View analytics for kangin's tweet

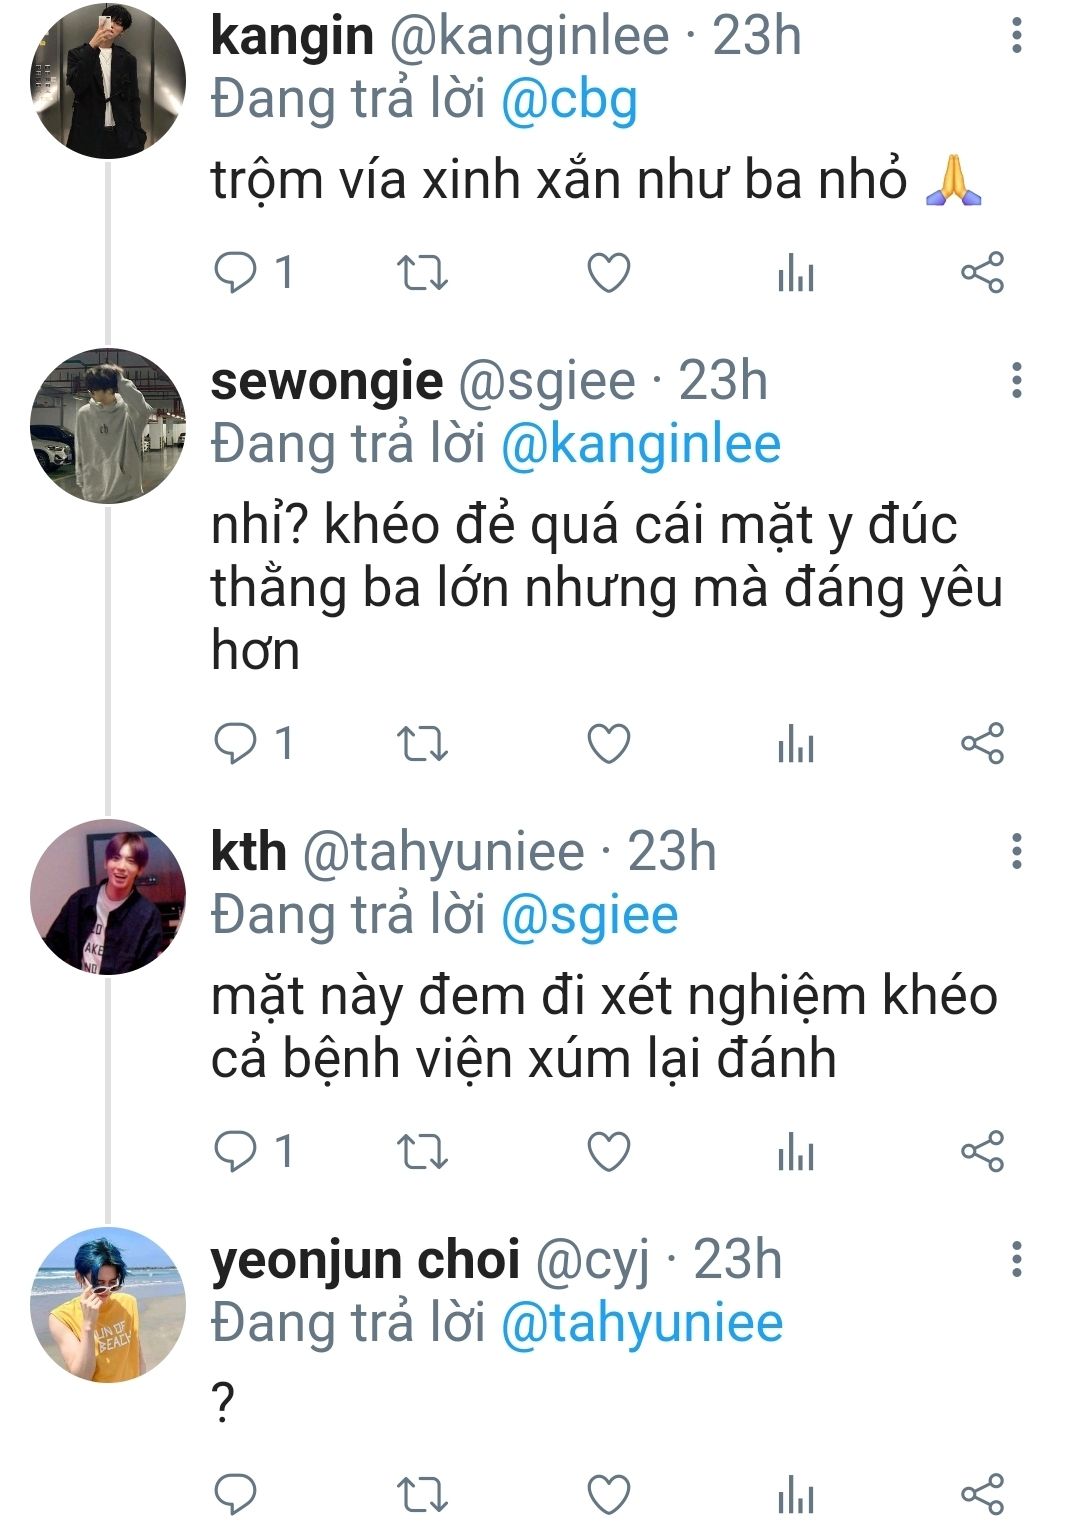click(796, 273)
